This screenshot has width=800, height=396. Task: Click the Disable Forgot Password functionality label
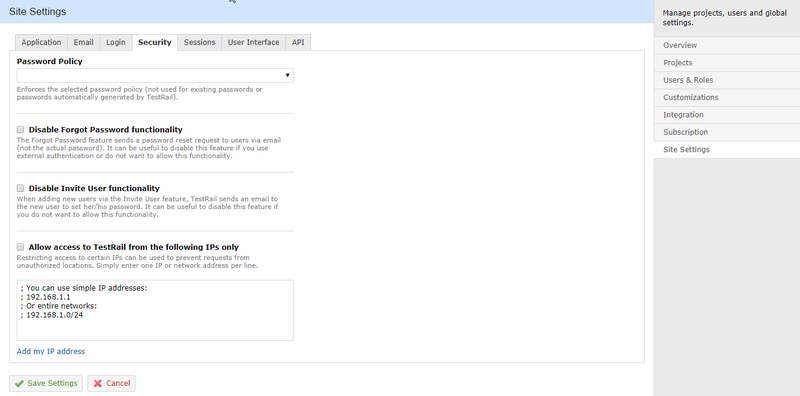[106, 130]
